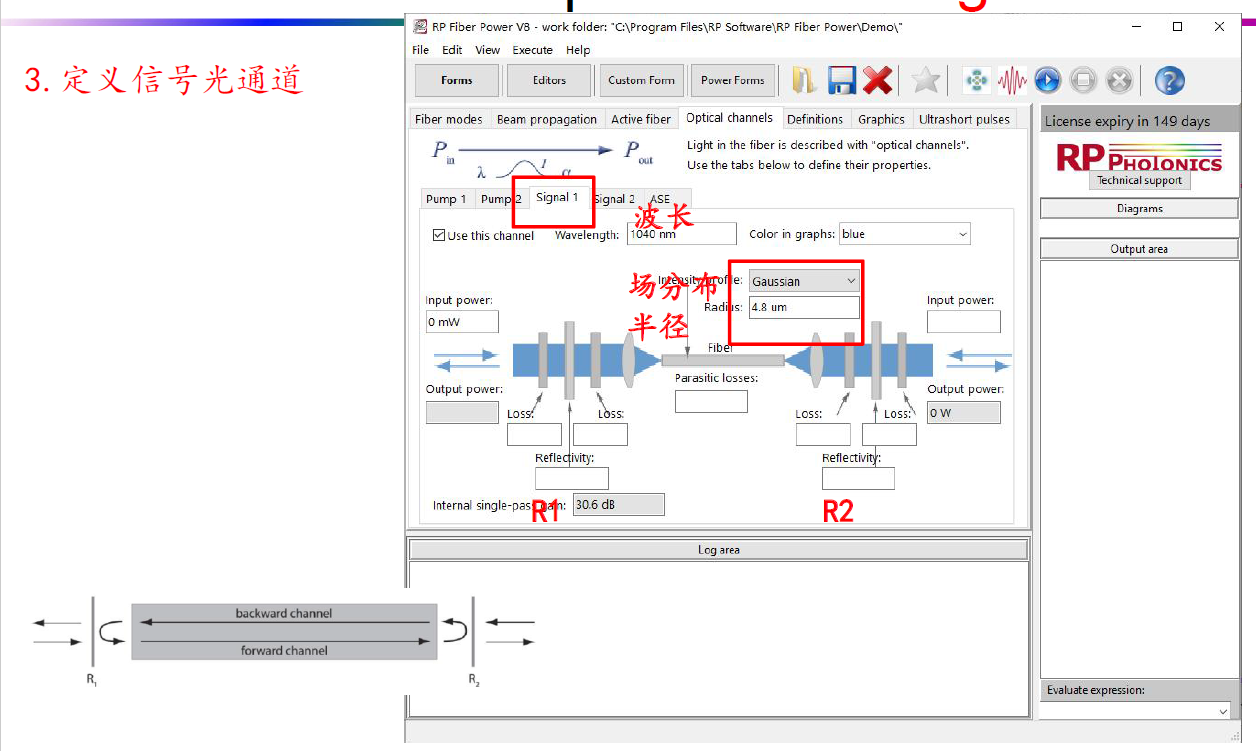Screen dimensions: 1256x751
Task: Click the RP Photonics logo
Action: pyautogui.click(x=1139, y=158)
